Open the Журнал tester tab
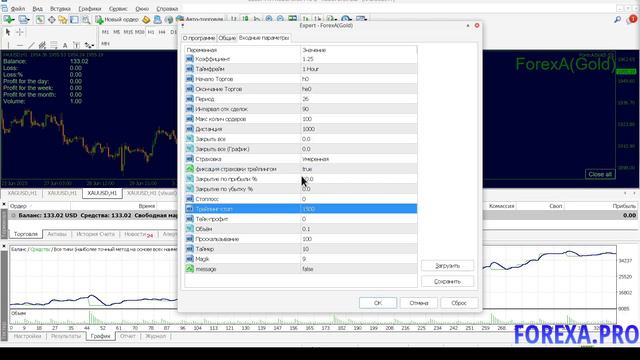The height and width of the screenshot is (360, 640). pos(156,336)
